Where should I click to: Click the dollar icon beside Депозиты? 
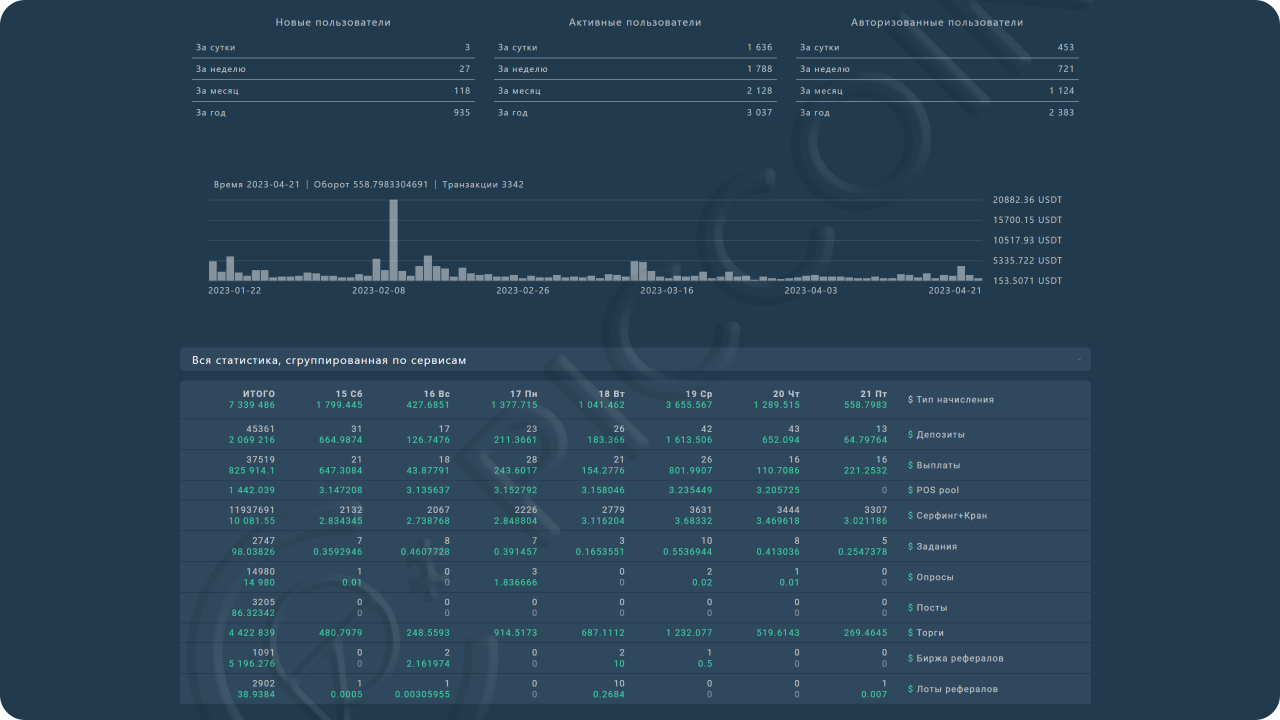[x=910, y=435]
